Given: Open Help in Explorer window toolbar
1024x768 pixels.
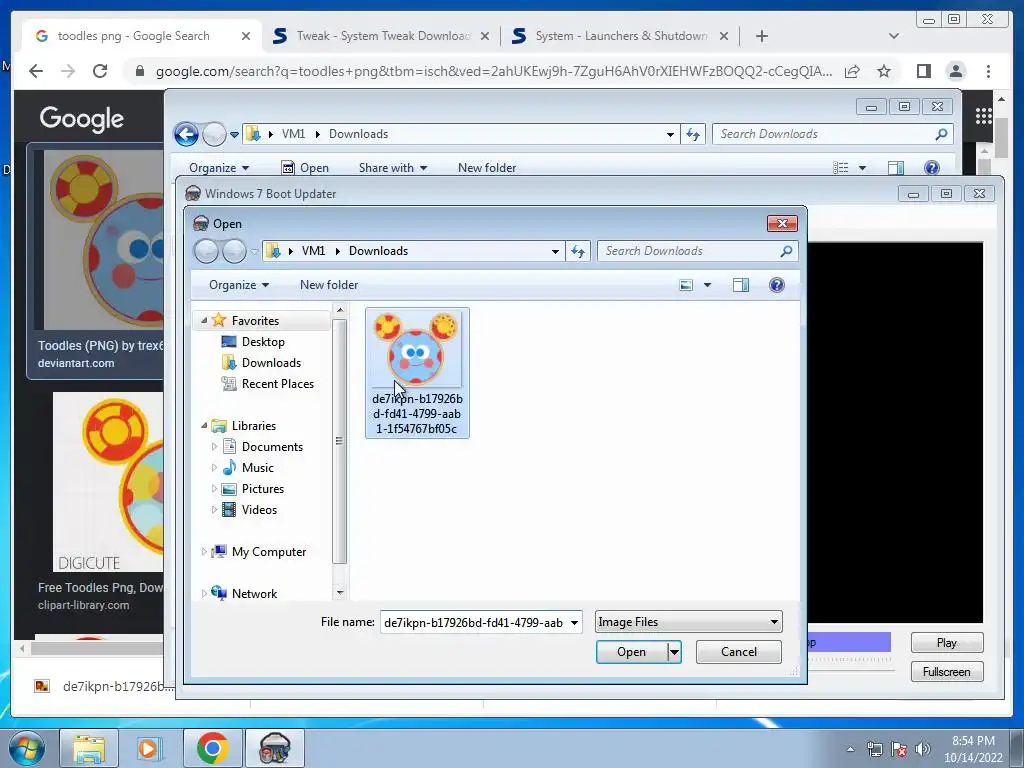Looking at the screenshot, I should (932, 168).
